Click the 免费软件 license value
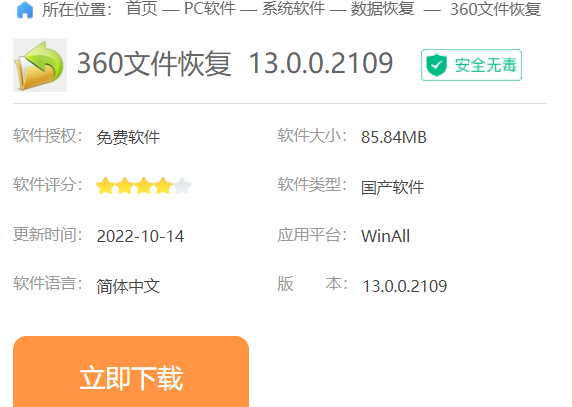Viewport: 572px width, 407px height. click(128, 137)
